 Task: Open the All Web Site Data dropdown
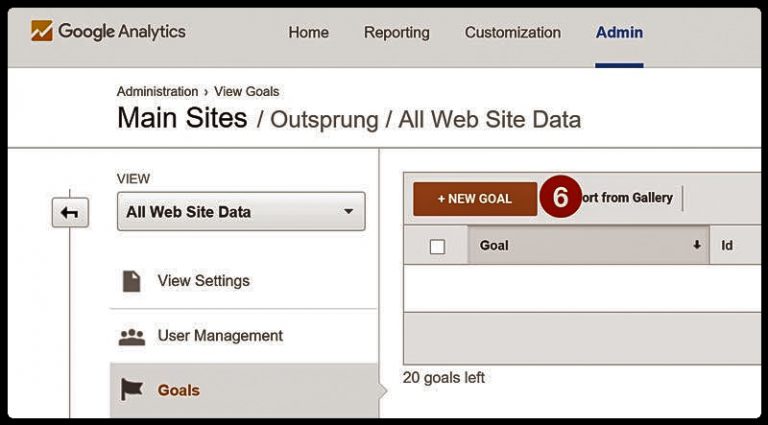click(241, 212)
